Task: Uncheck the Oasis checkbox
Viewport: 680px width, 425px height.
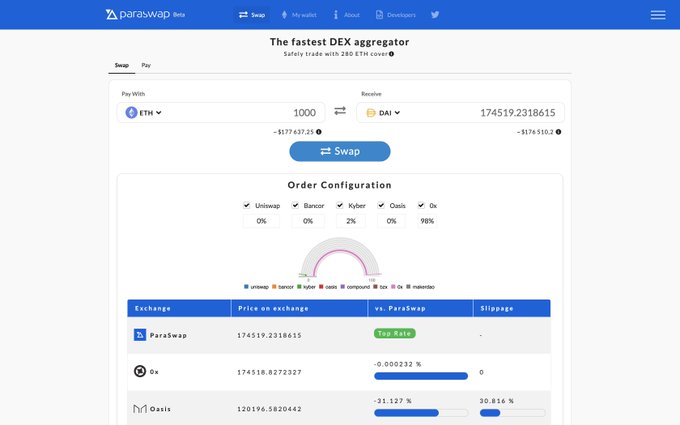Action: (x=381, y=205)
